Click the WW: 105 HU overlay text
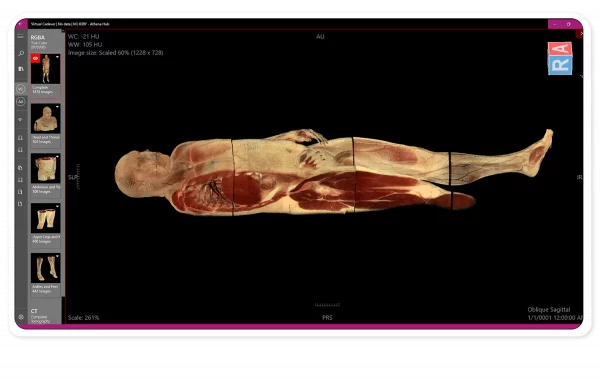The image size is (600, 379). (x=85, y=45)
